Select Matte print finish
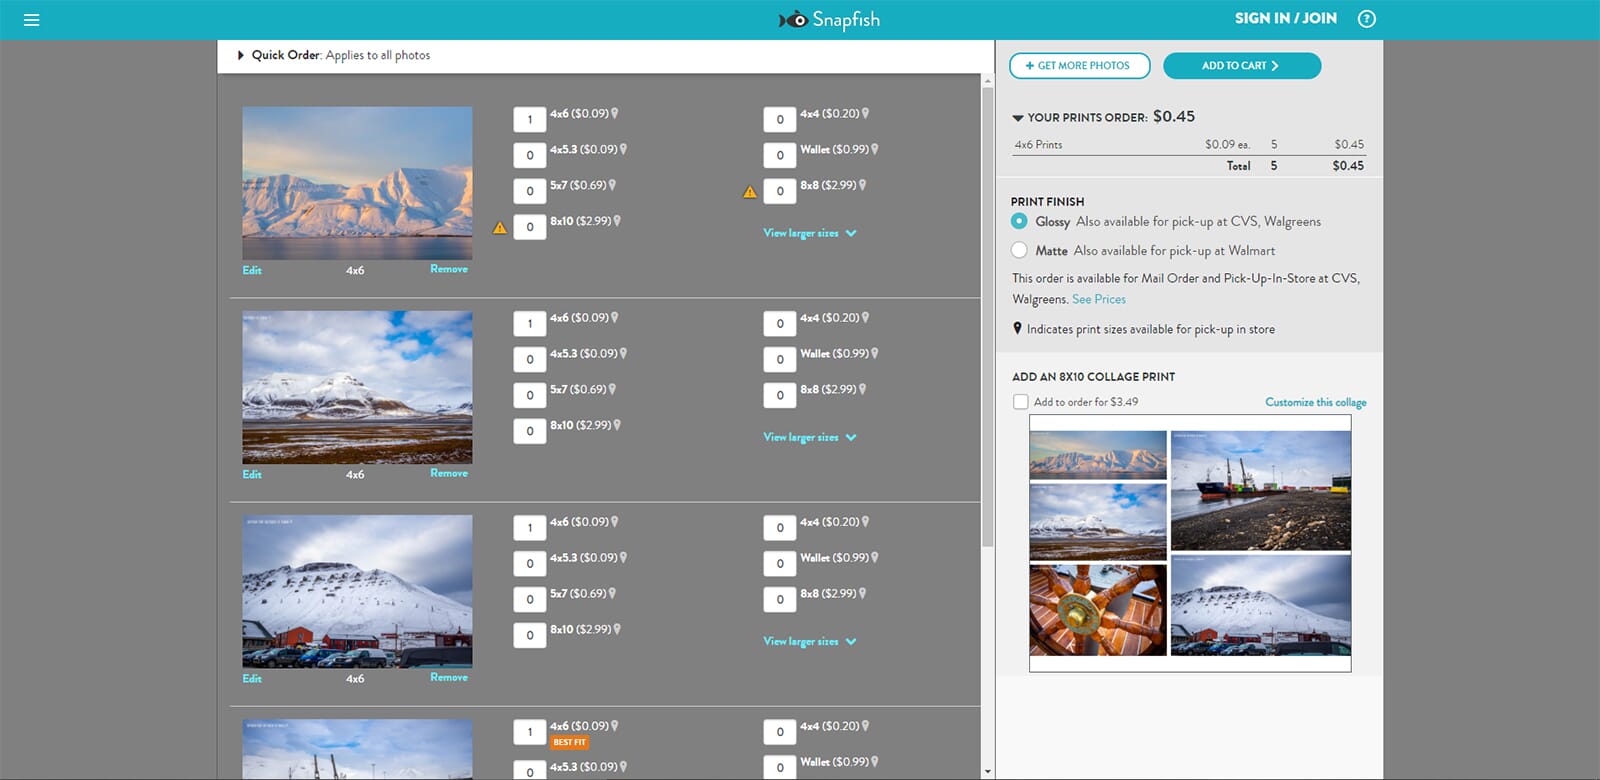Image resolution: width=1600 pixels, height=780 pixels. [x=1019, y=250]
